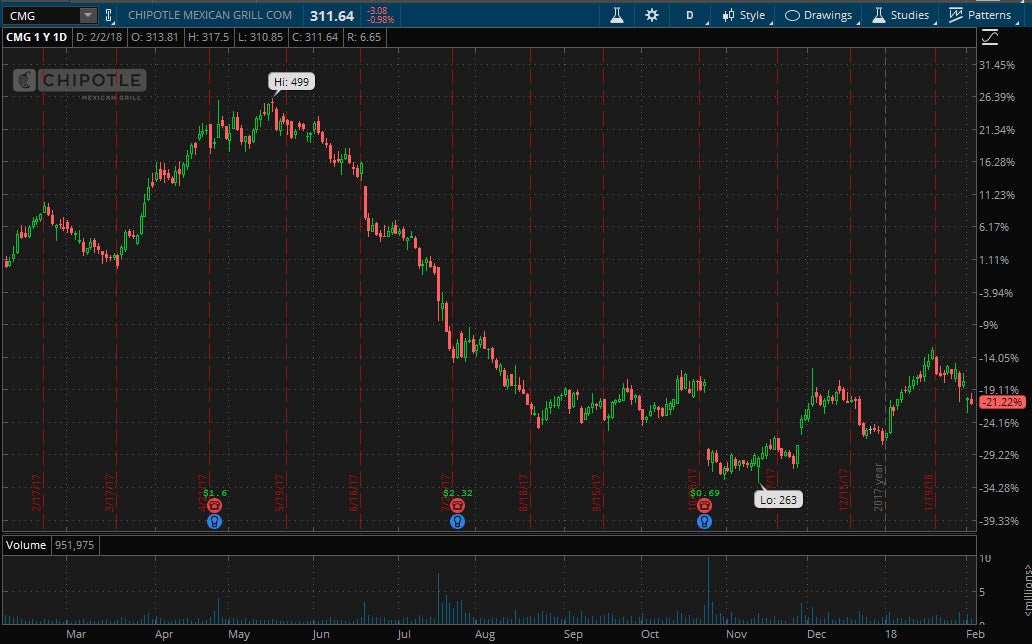Click the red earnings phone icon under $0.69
The height and width of the screenshot is (644, 1032).
pyautogui.click(x=704, y=506)
